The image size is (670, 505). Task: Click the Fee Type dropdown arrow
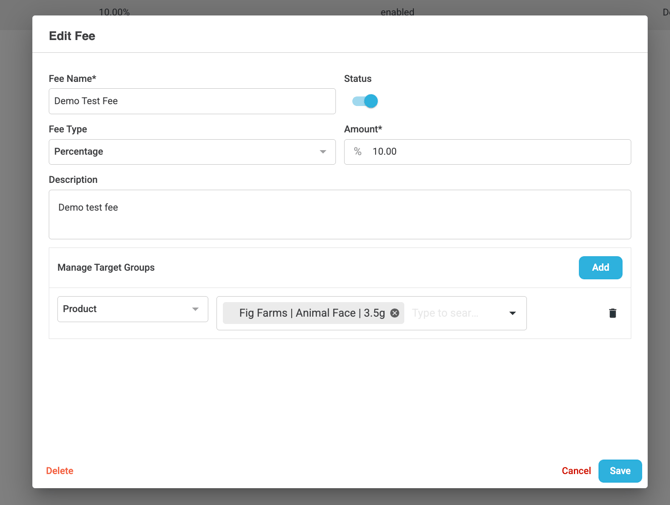(x=323, y=152)
